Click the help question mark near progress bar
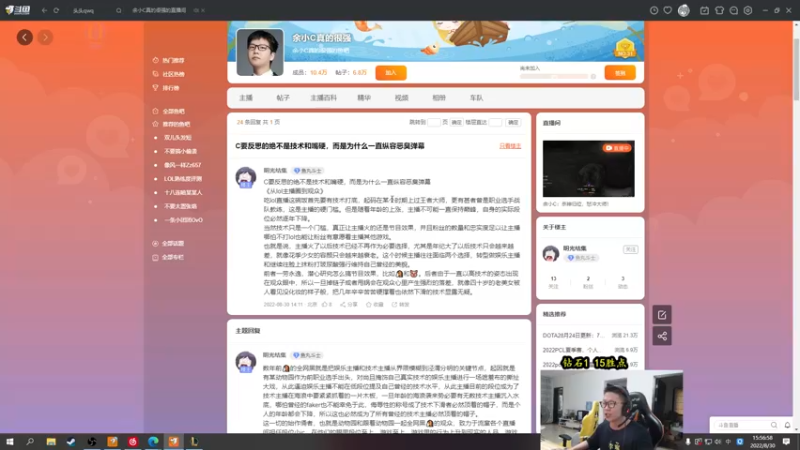 593,77
